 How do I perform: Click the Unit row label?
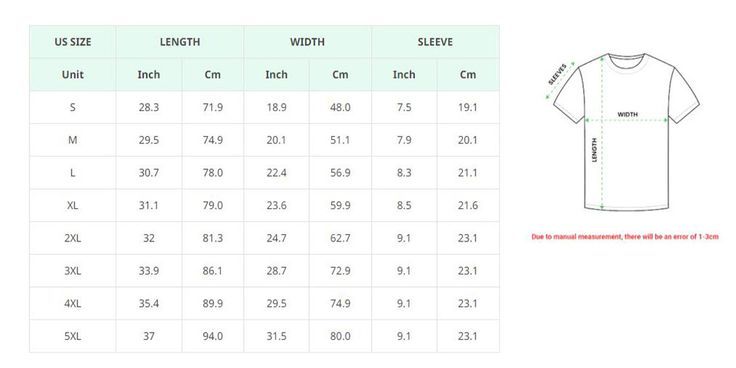(73, 75)
